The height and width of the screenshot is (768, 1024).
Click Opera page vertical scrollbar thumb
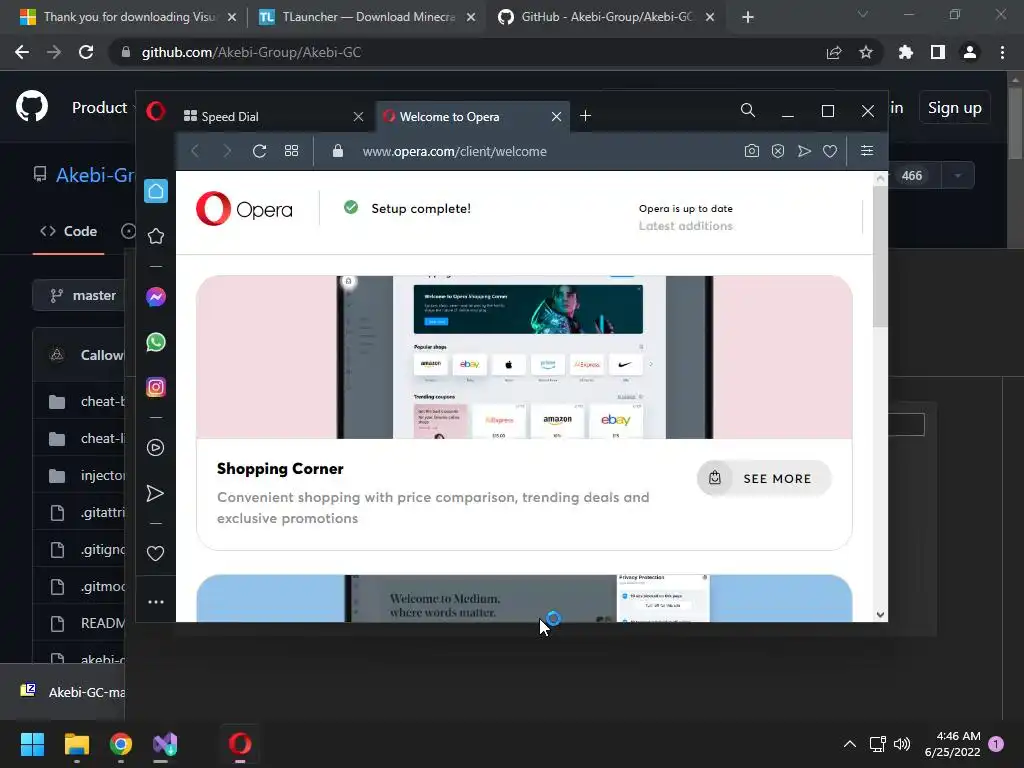880,255
